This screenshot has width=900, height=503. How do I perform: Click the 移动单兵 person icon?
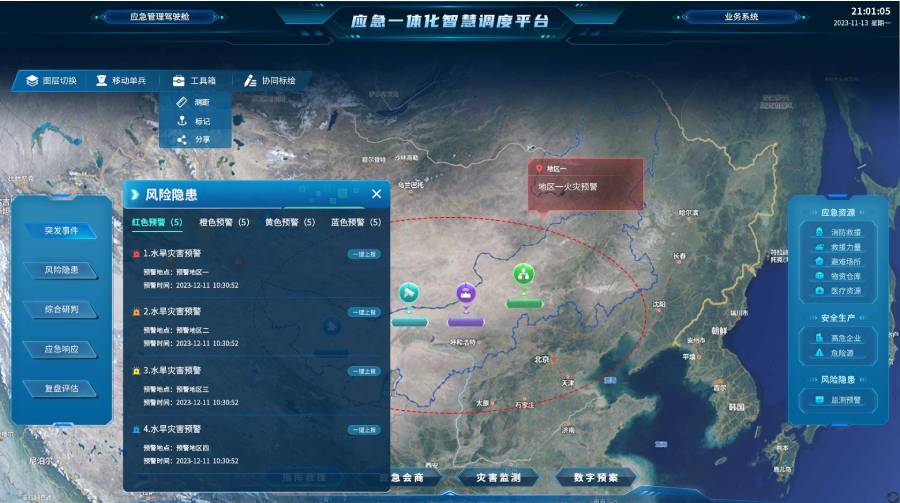[102, 80]
